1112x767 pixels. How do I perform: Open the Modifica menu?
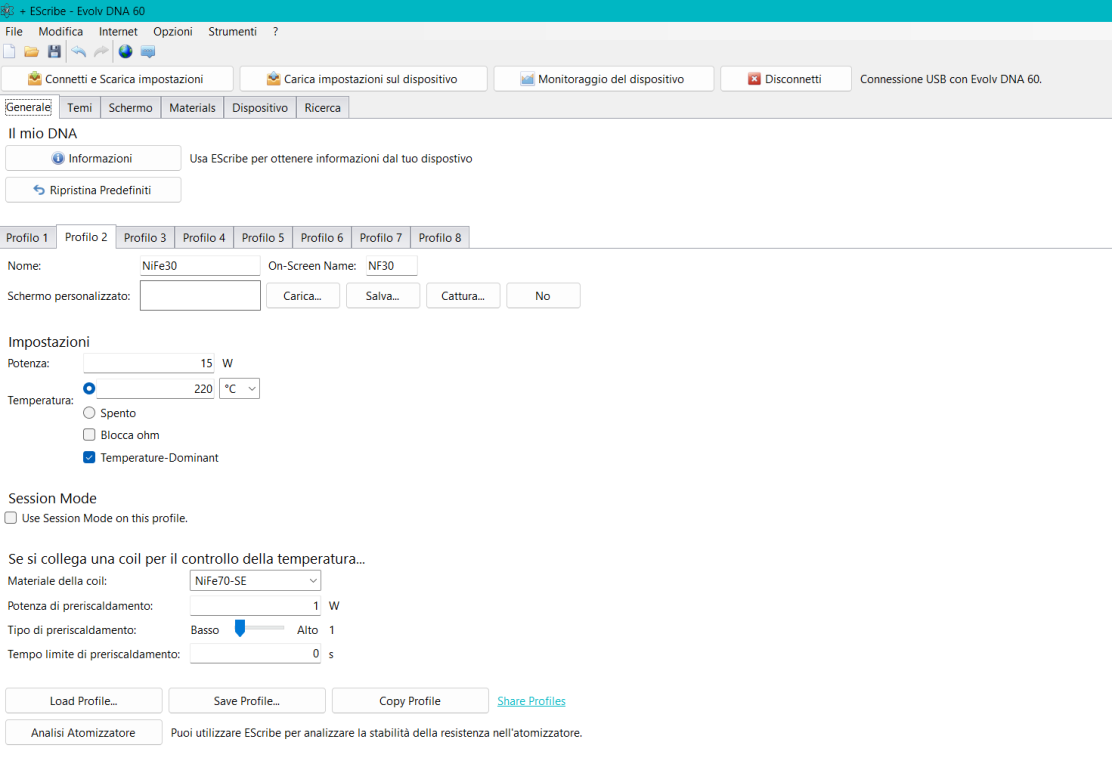[x=60, y=31]
